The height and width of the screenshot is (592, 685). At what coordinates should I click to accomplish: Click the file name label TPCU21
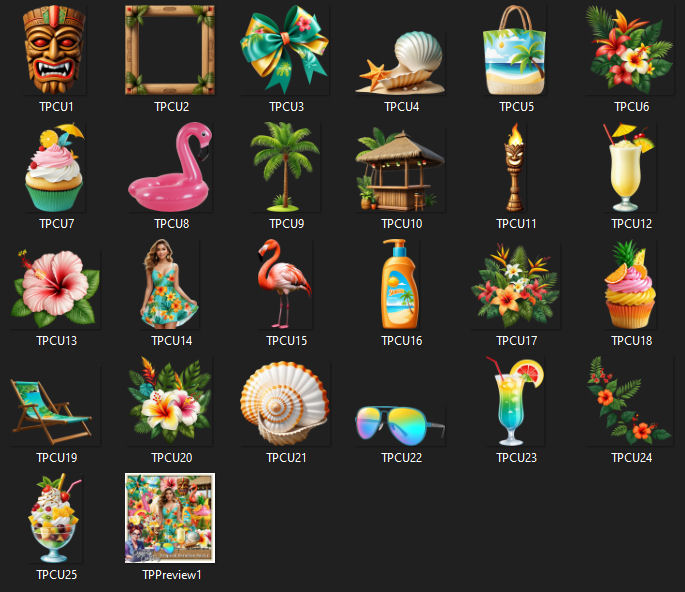click(287, 458)
